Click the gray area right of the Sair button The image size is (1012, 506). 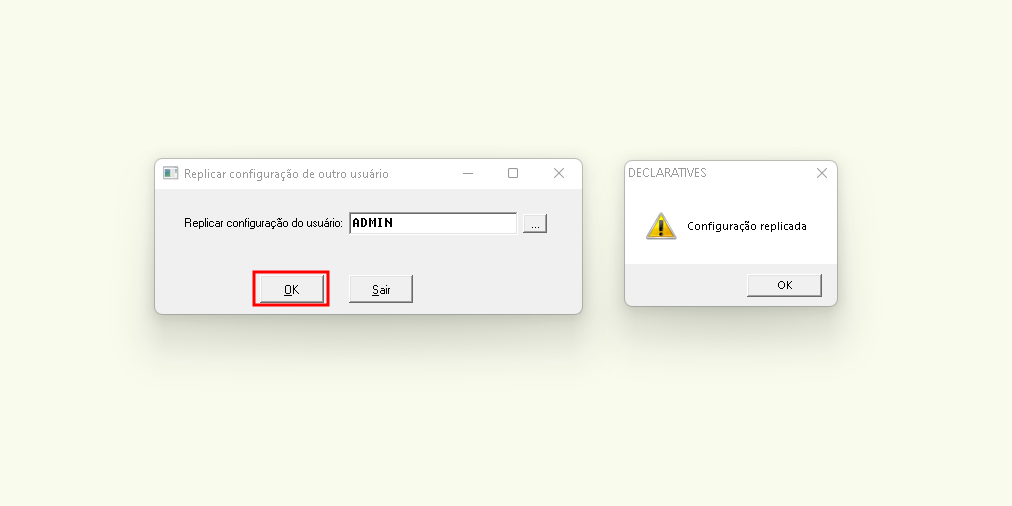(x=496, y=289)
